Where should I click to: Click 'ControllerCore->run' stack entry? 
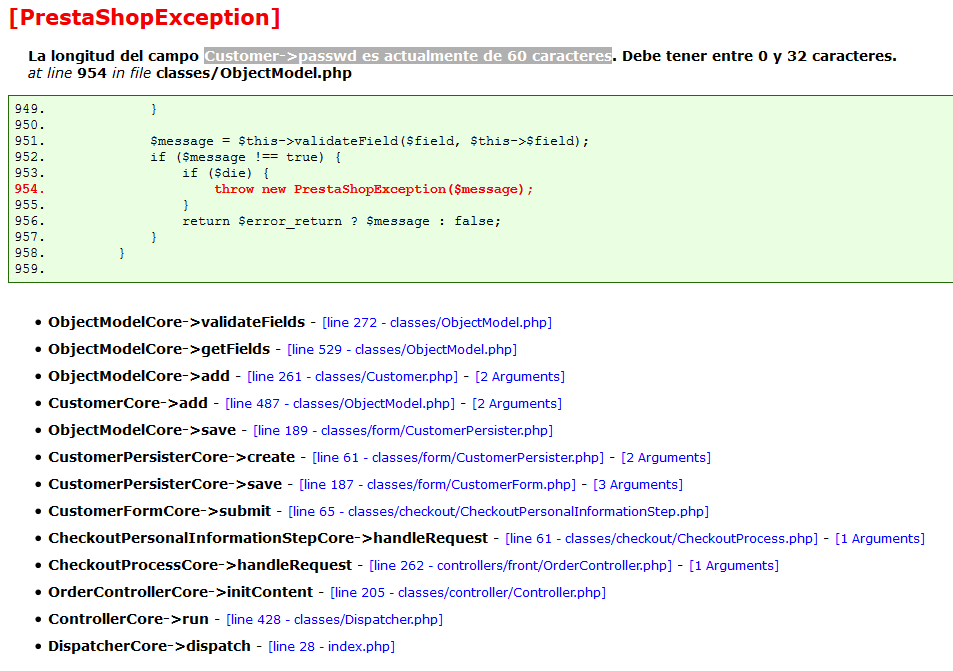(128, 619)
